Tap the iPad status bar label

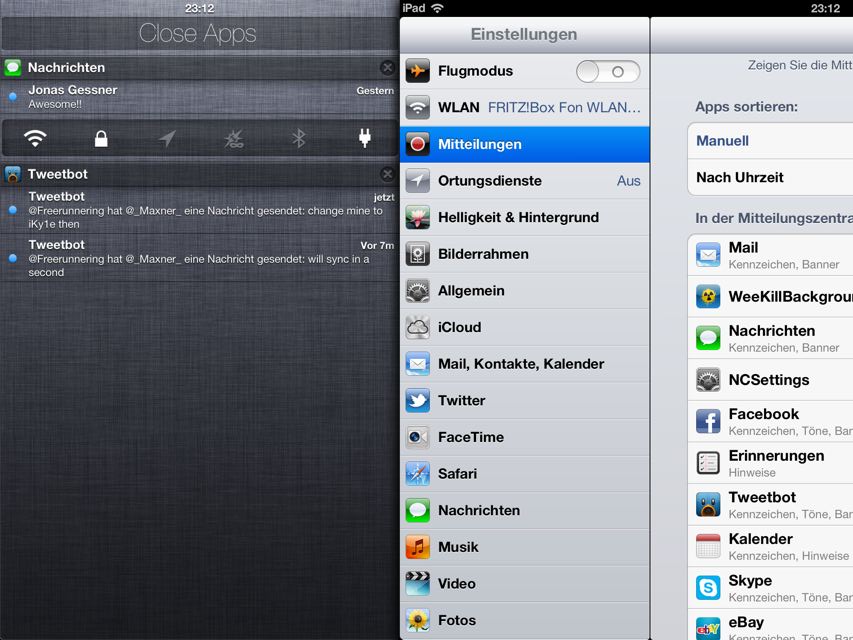[x=413, y=8]
